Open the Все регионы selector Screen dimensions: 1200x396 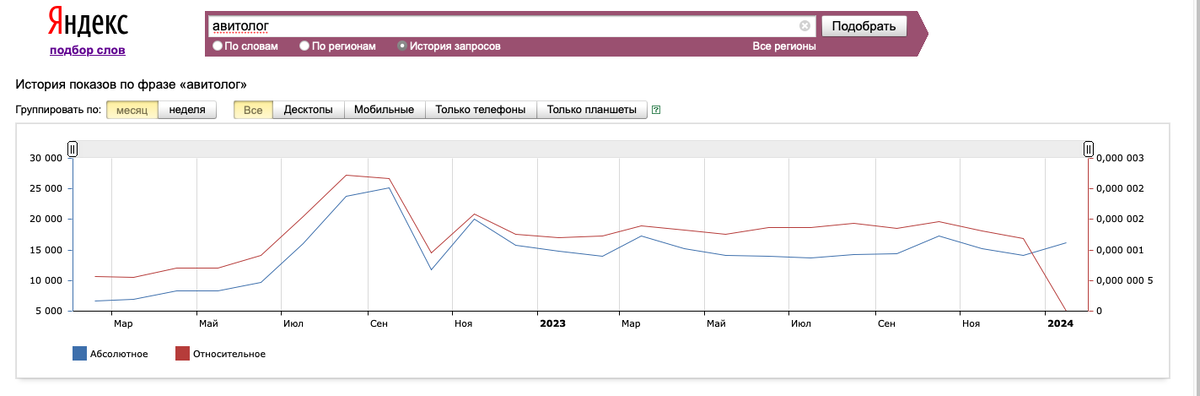tap(784, 46)
